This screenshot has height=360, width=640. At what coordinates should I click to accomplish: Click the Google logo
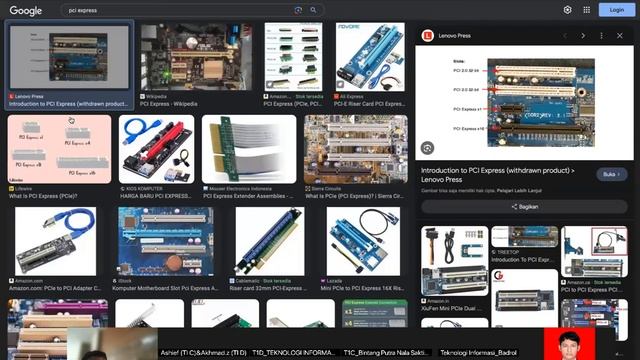point(25,11)
